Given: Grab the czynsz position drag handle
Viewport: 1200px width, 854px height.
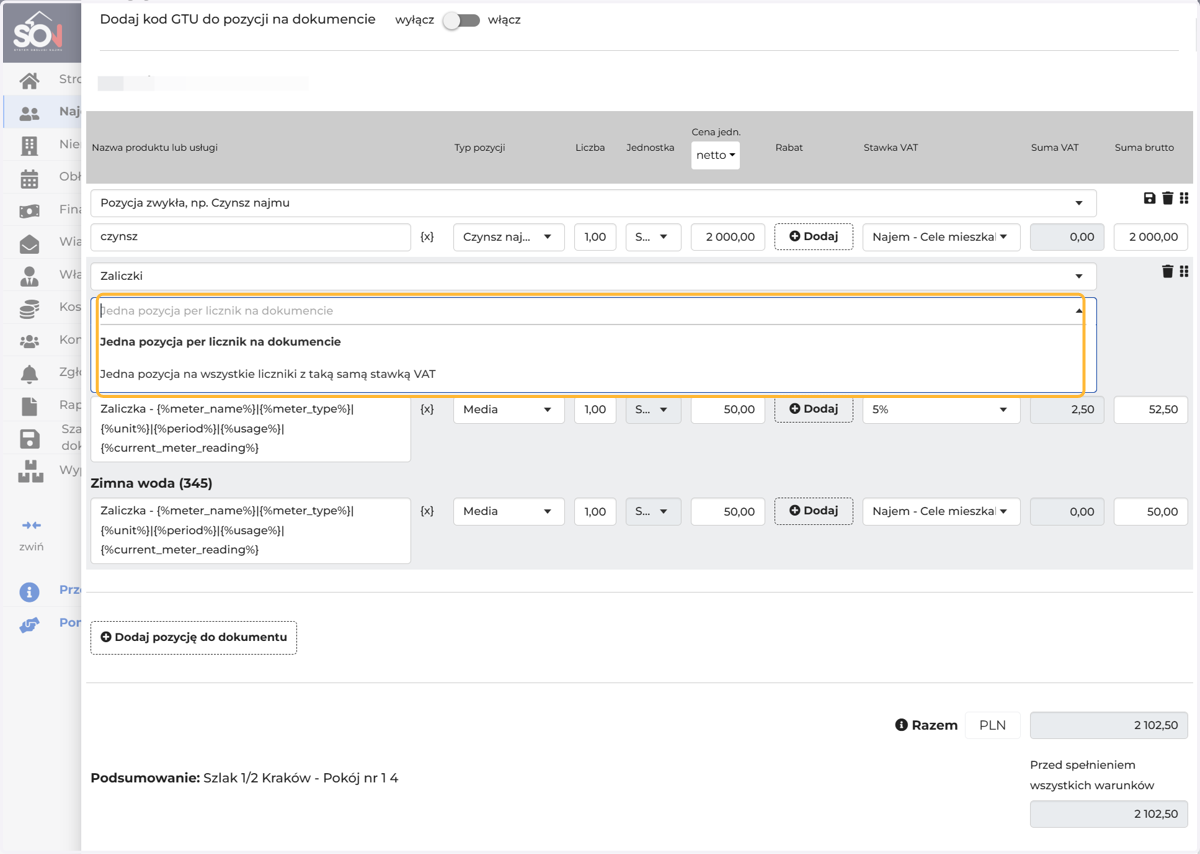Looking at the screenshot, I should pos(1184,198).
